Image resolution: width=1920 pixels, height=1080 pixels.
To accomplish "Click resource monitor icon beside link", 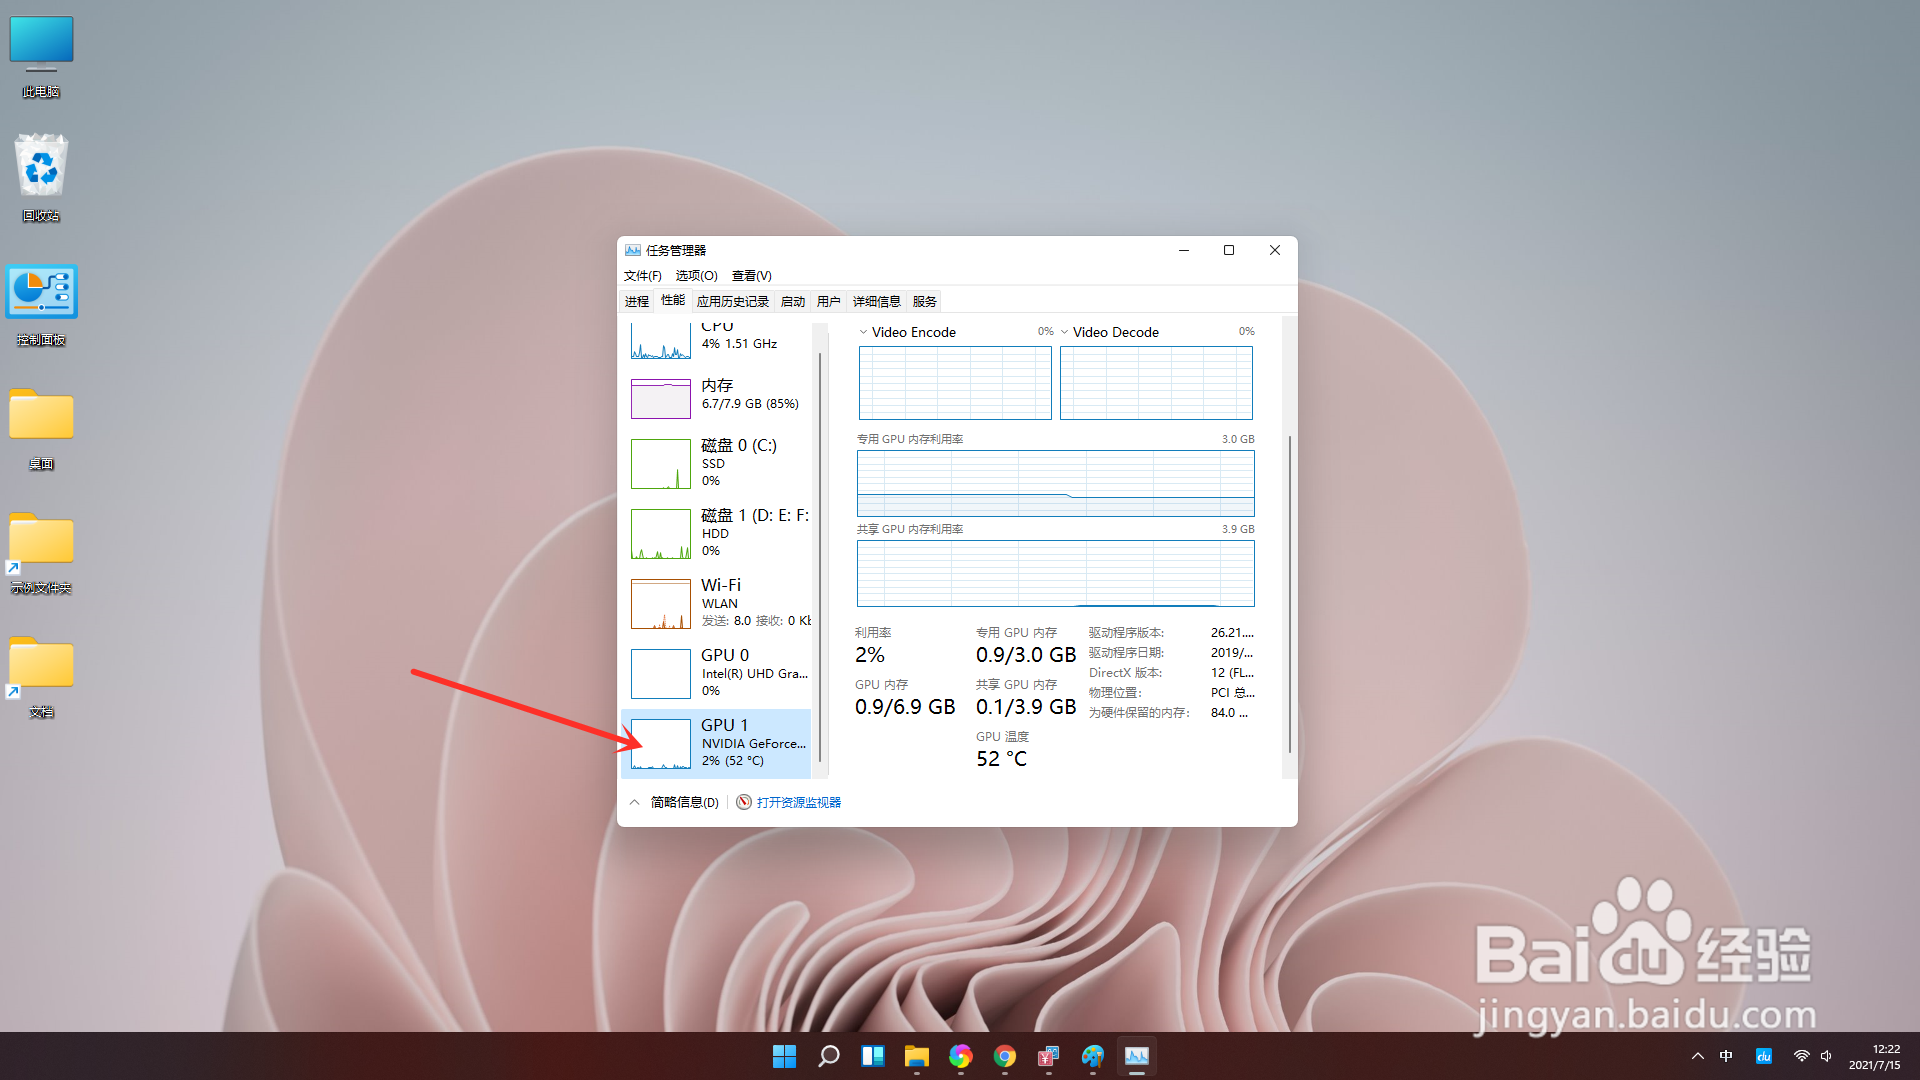I will pyautogui.click(x=744, y=802).
